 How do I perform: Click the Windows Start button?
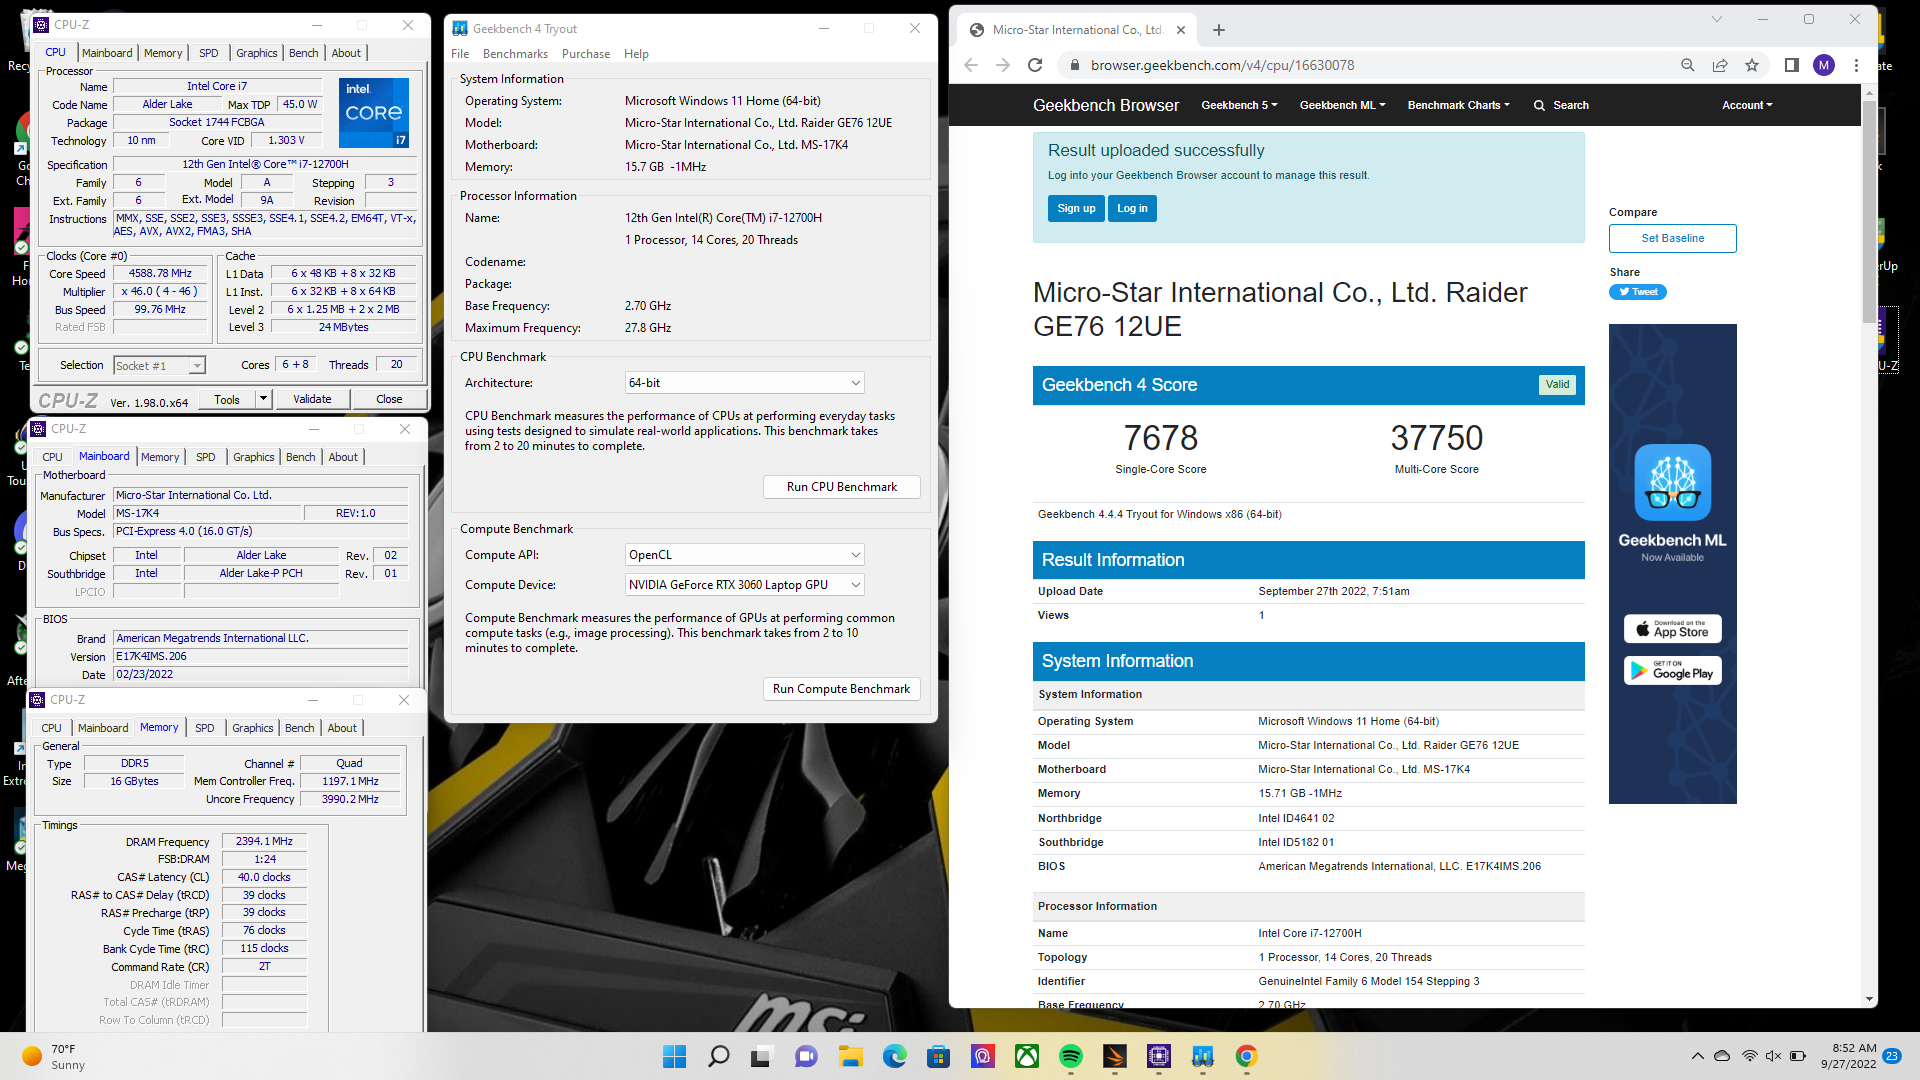[x=675, y=1056]
